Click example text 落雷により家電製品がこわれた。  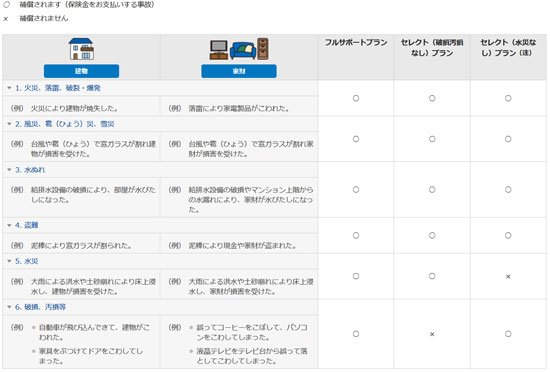pos(239,108)
